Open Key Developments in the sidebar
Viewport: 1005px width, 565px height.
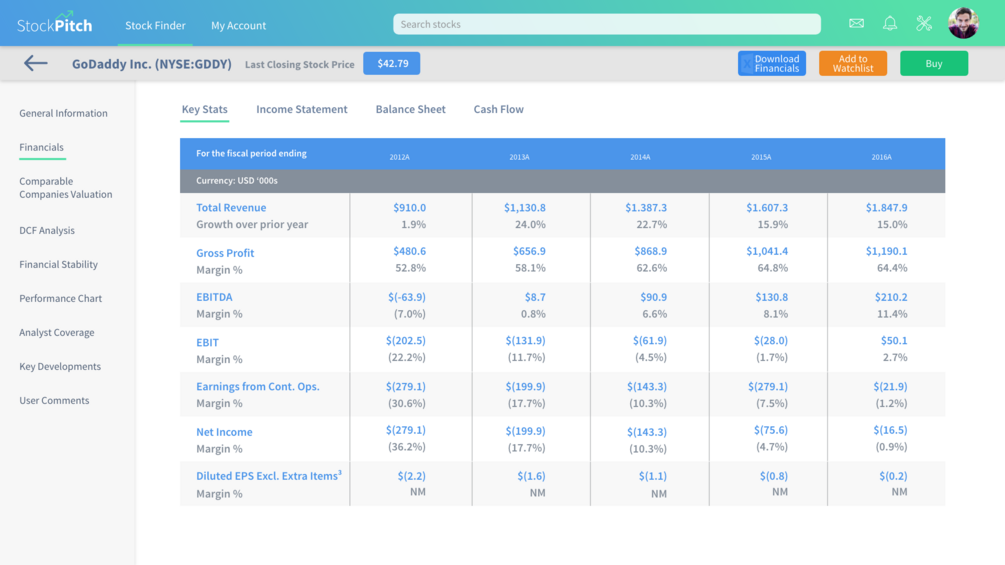click(60, 366)
